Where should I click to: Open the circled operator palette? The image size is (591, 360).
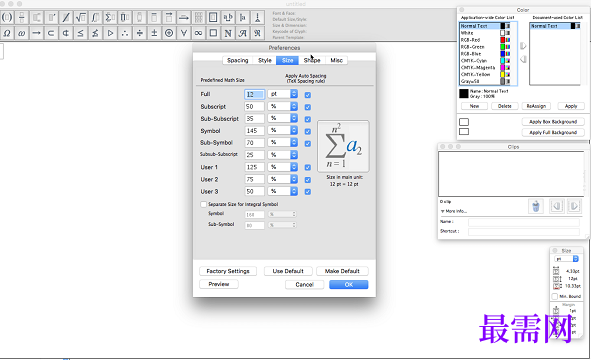point(169,33)
